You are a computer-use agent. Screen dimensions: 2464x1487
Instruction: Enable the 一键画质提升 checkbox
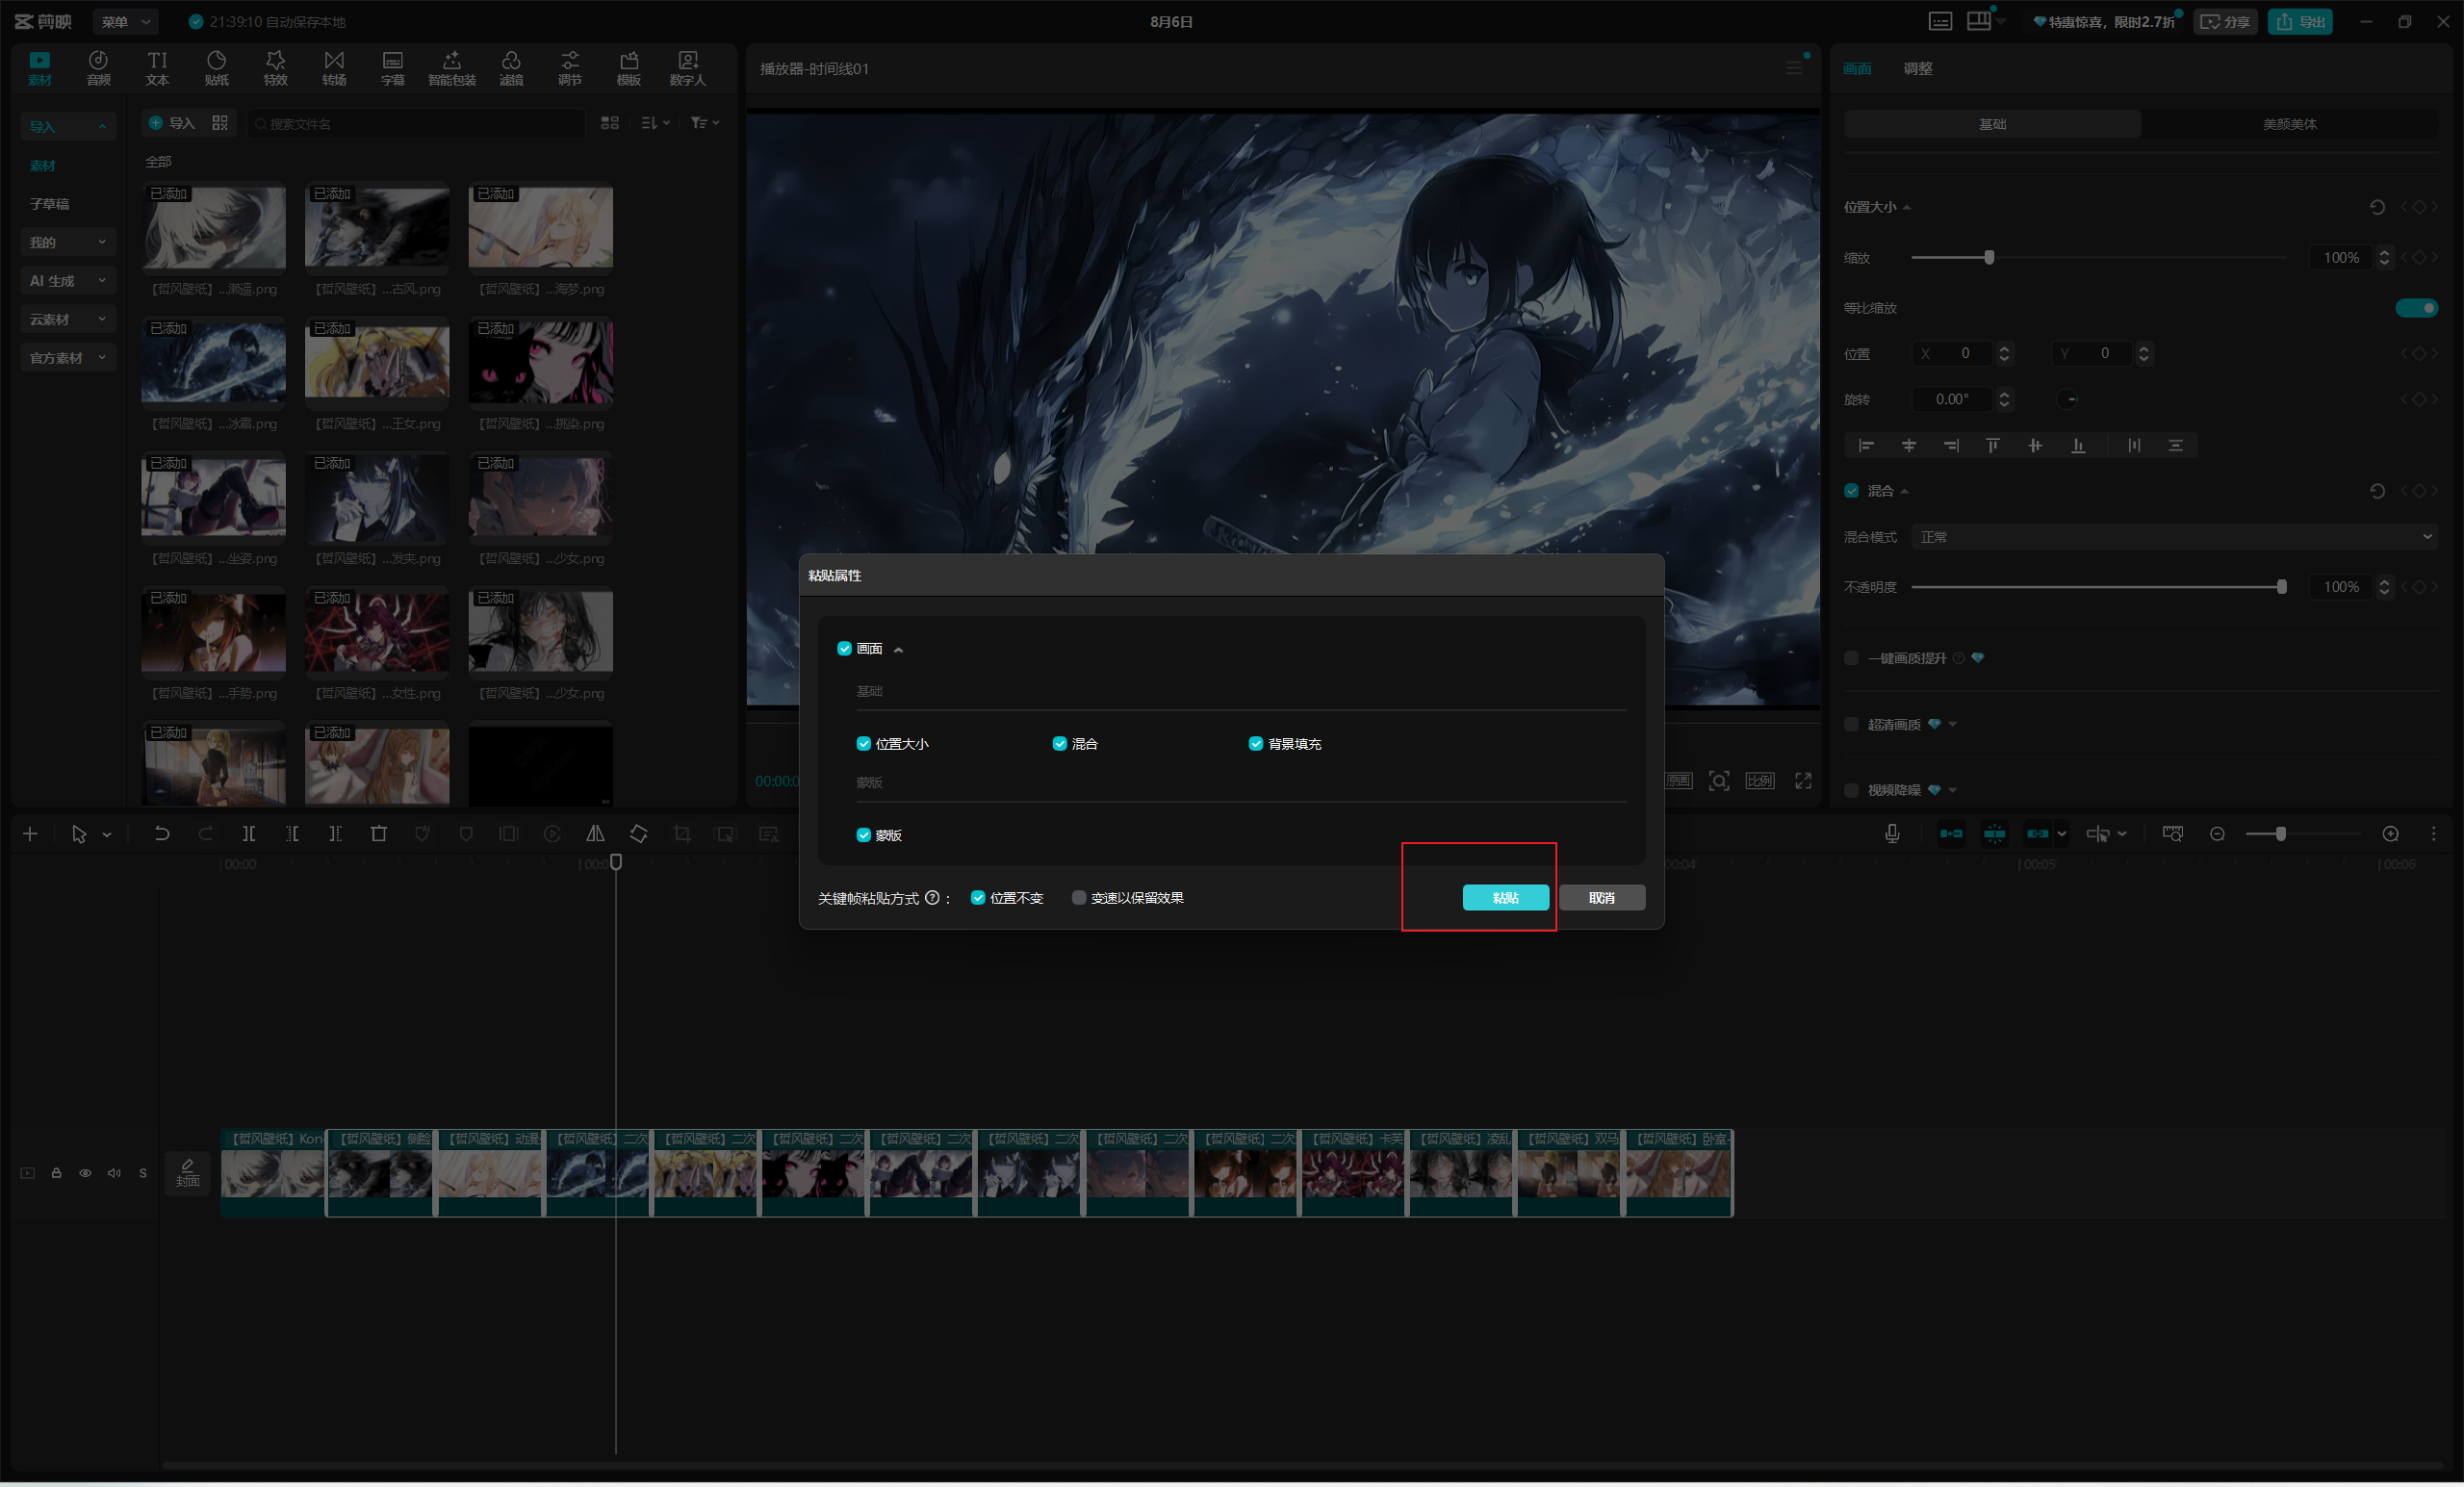click(x=1852, y=658)
